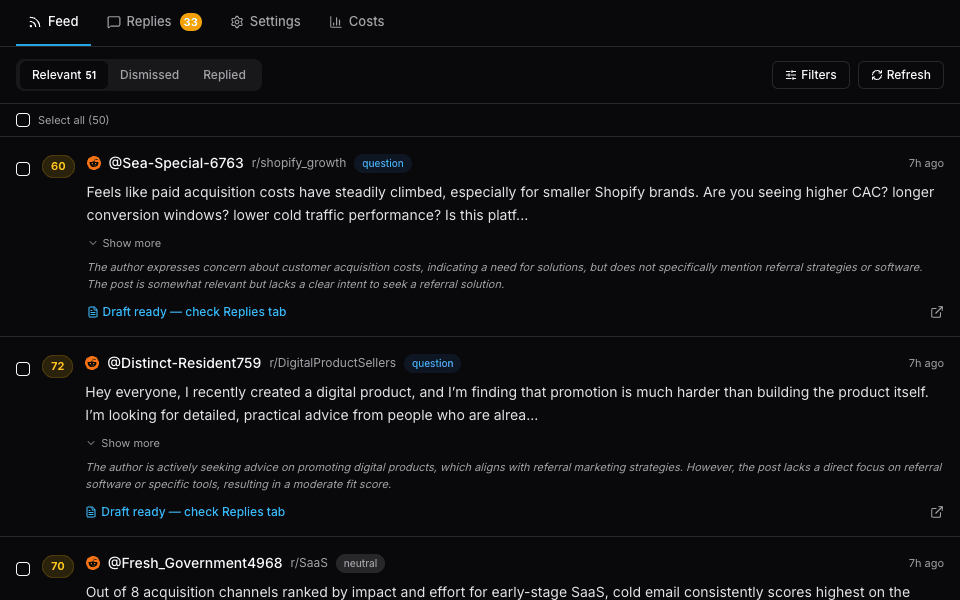Expand Show more on the Shopify CAC post
The height and width of the screenshot is (600, 960).
coord(124,243)
